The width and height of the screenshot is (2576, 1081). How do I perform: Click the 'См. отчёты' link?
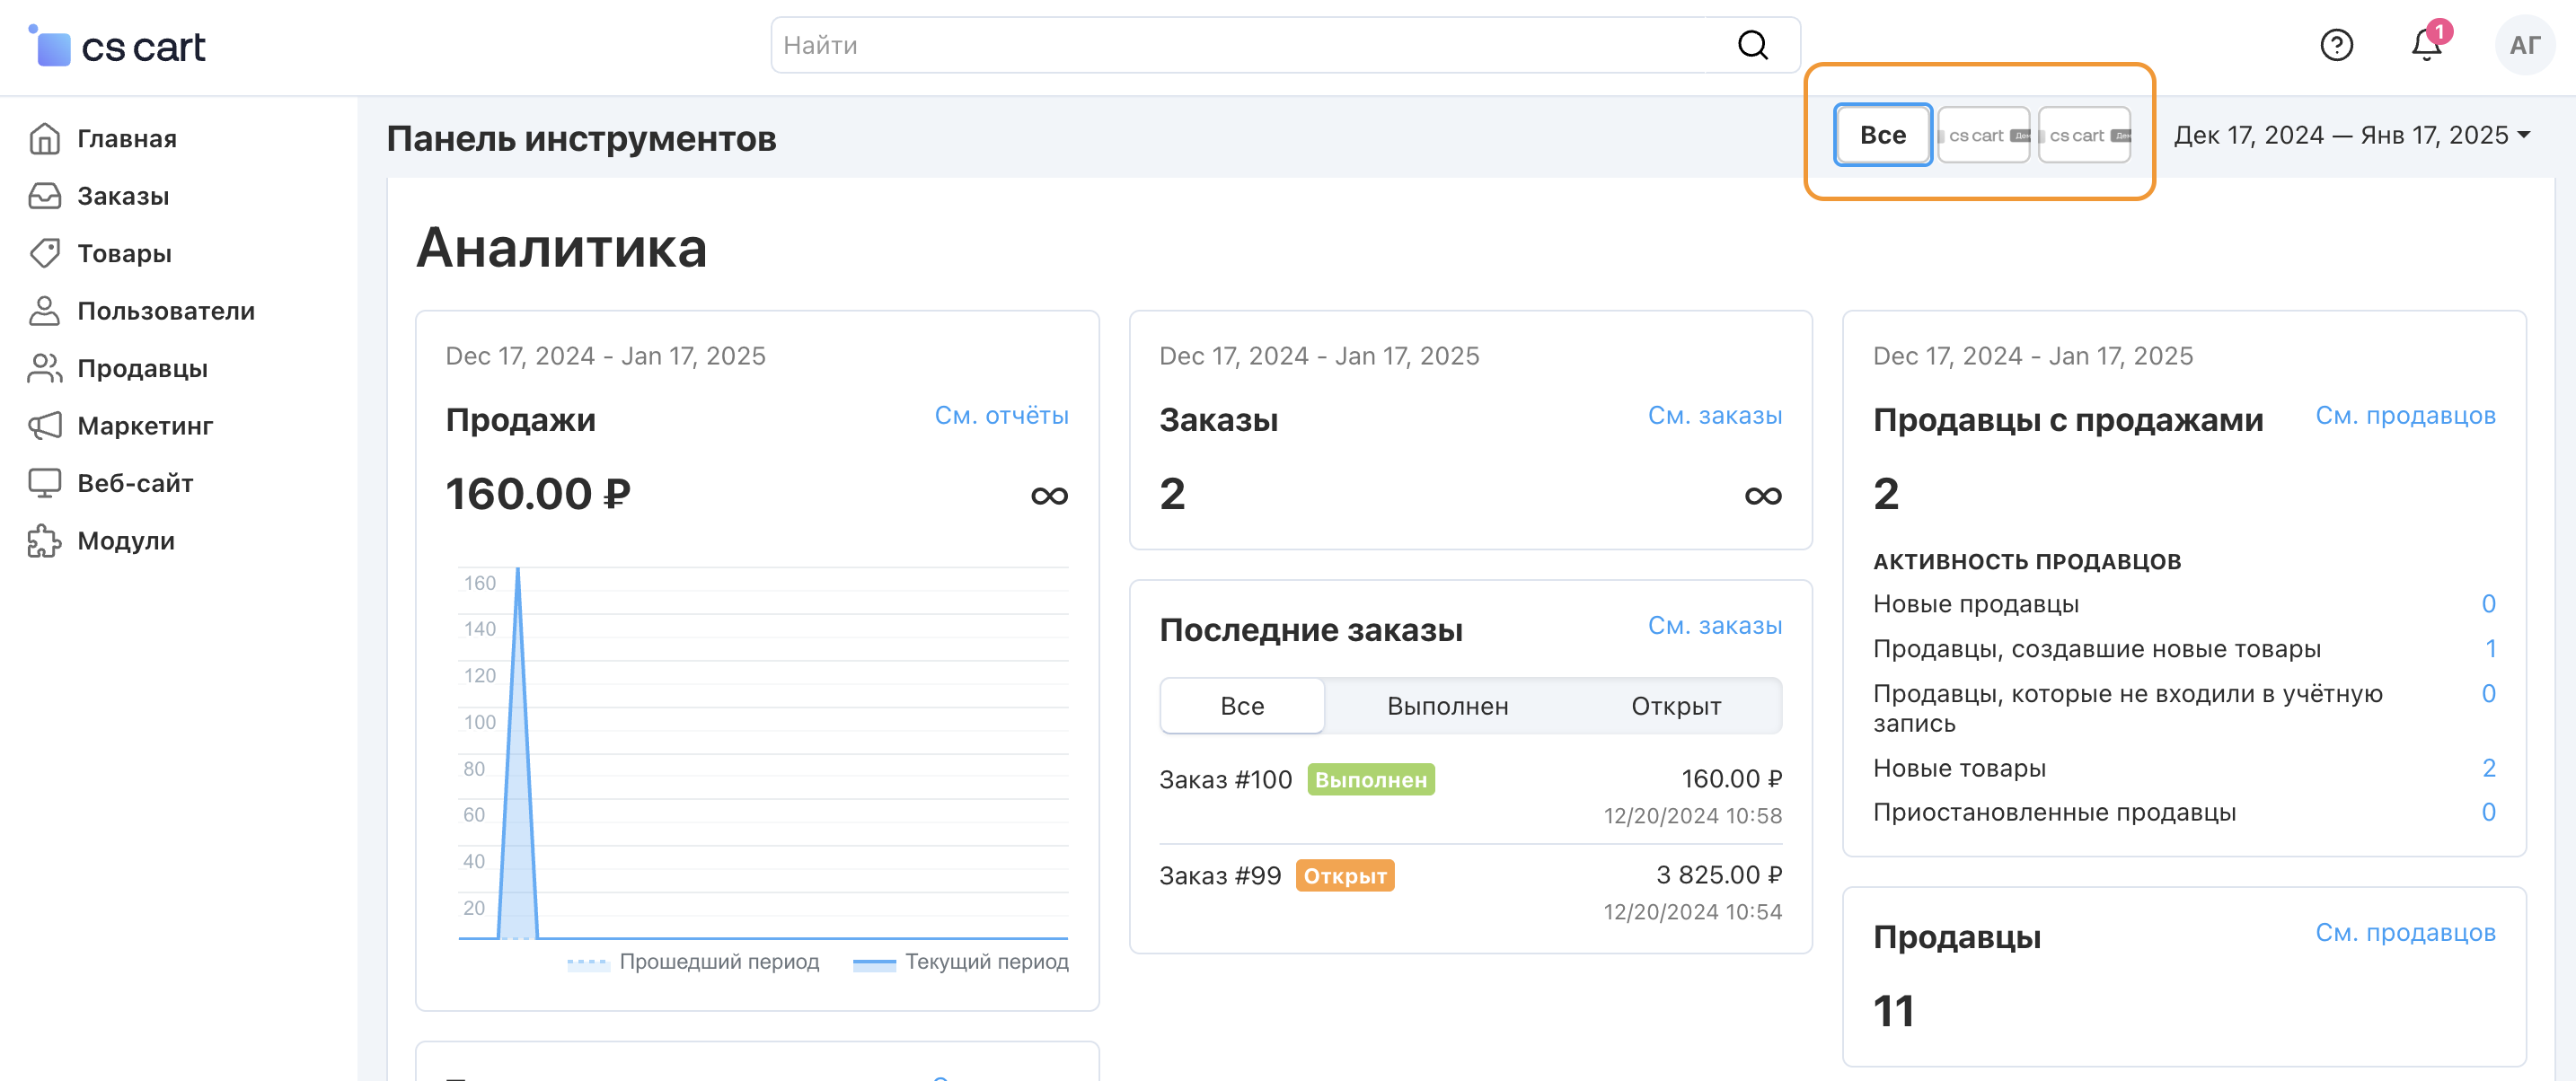(x=1001, y=415)
